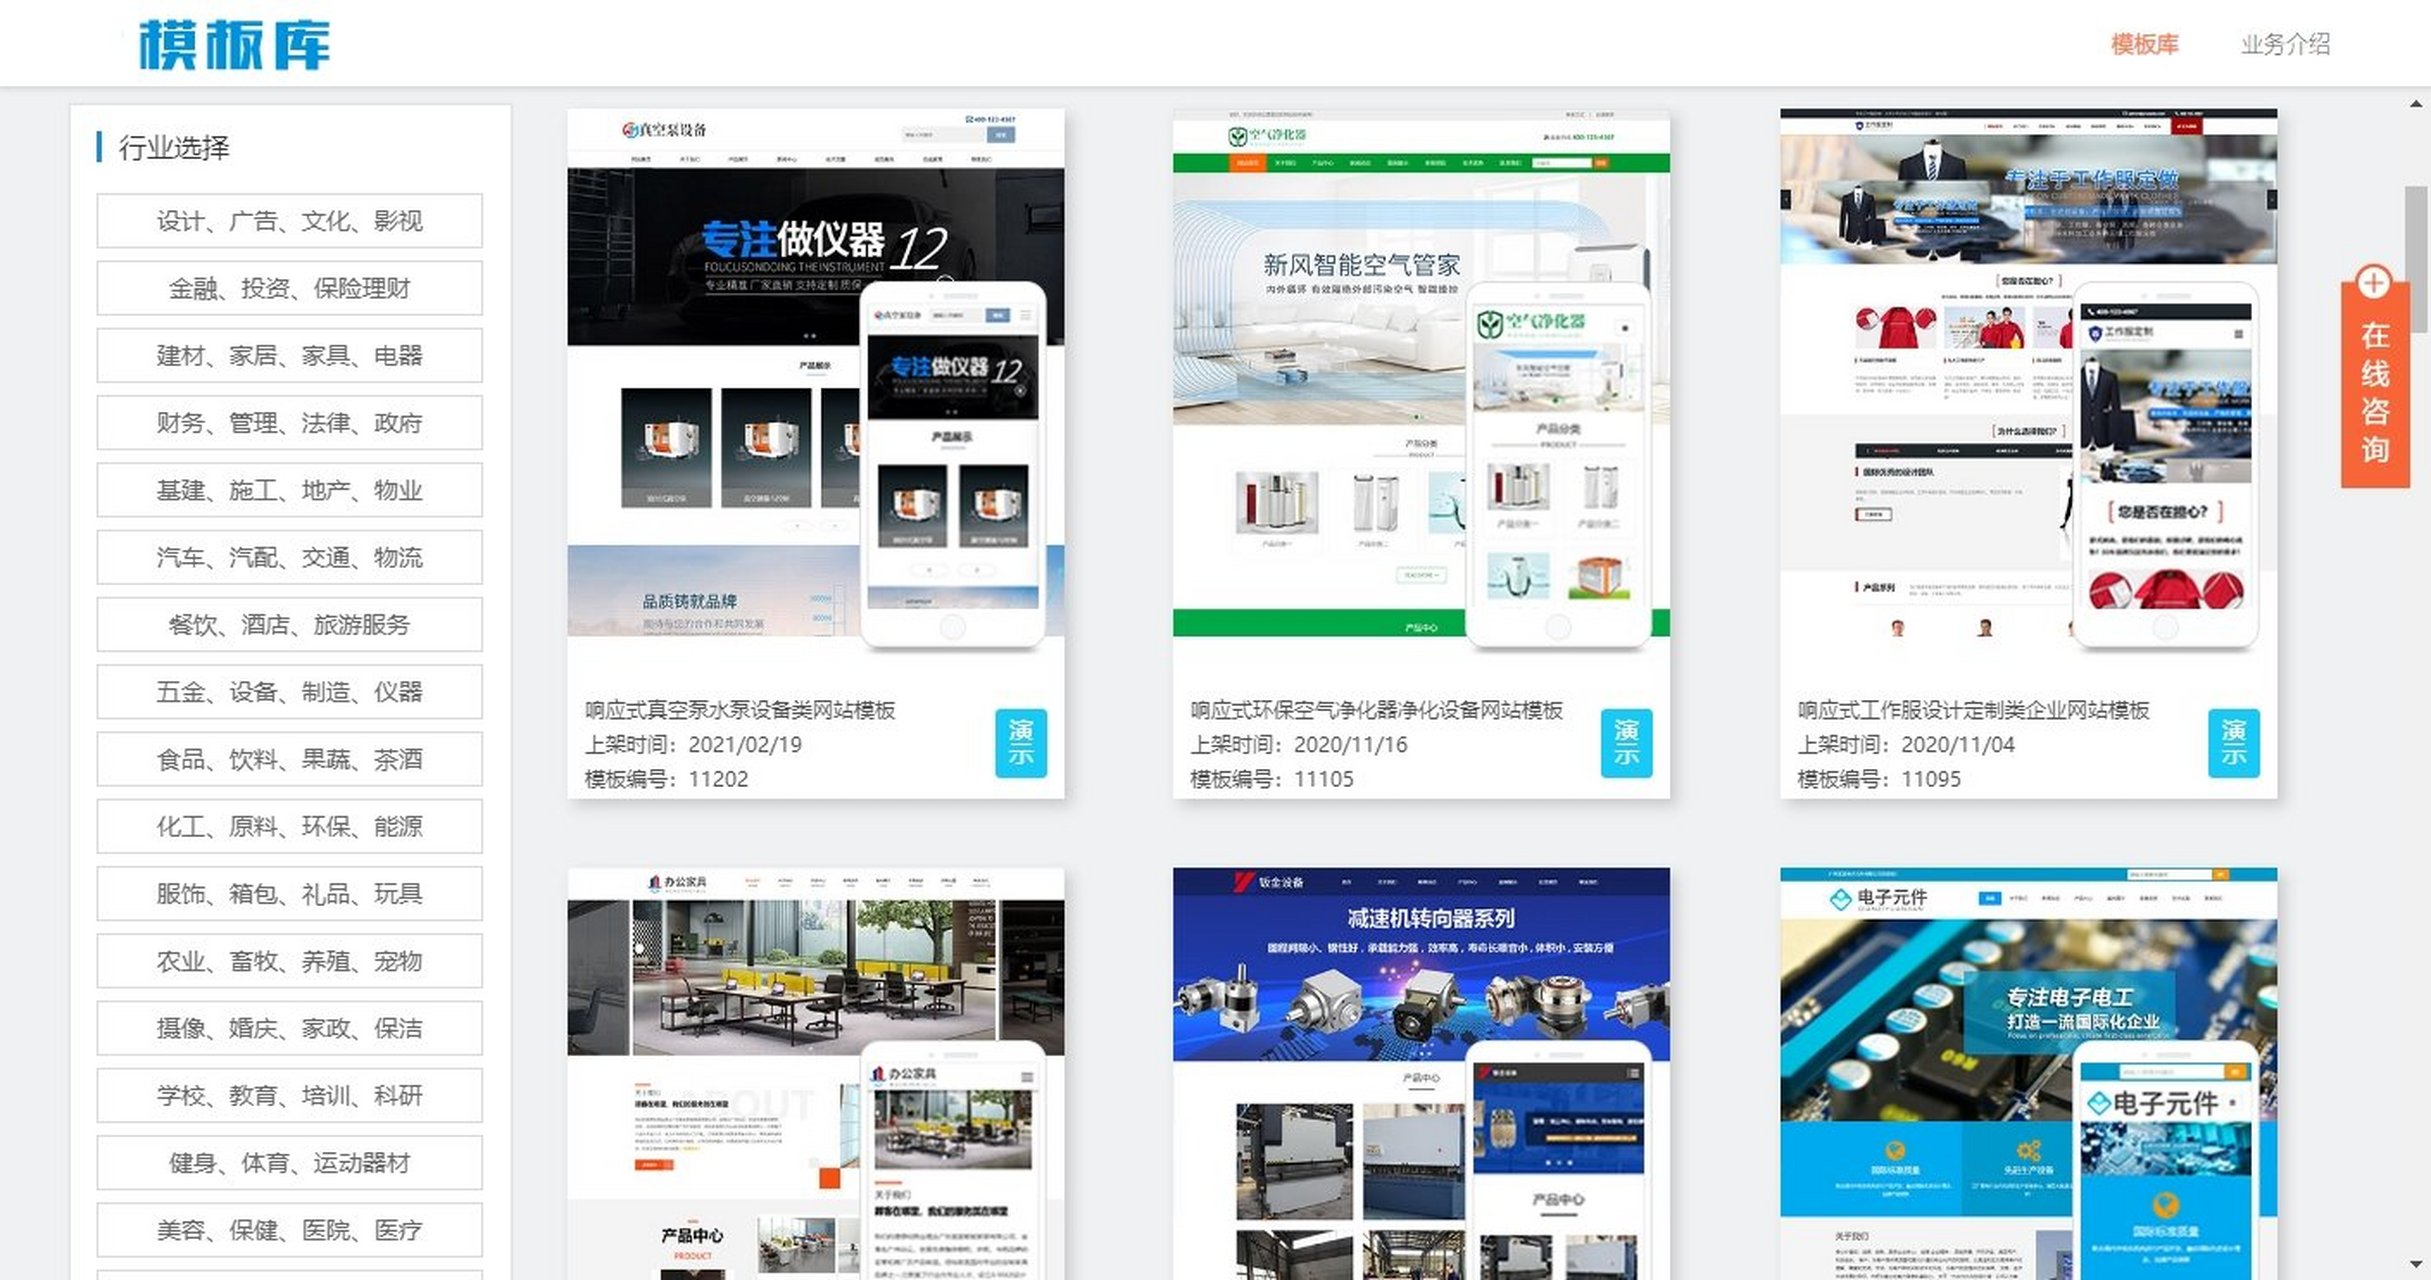The image size is (2431, 1280).
Task: Click text 模板编号: 11095
Action: coord(1879,779)
